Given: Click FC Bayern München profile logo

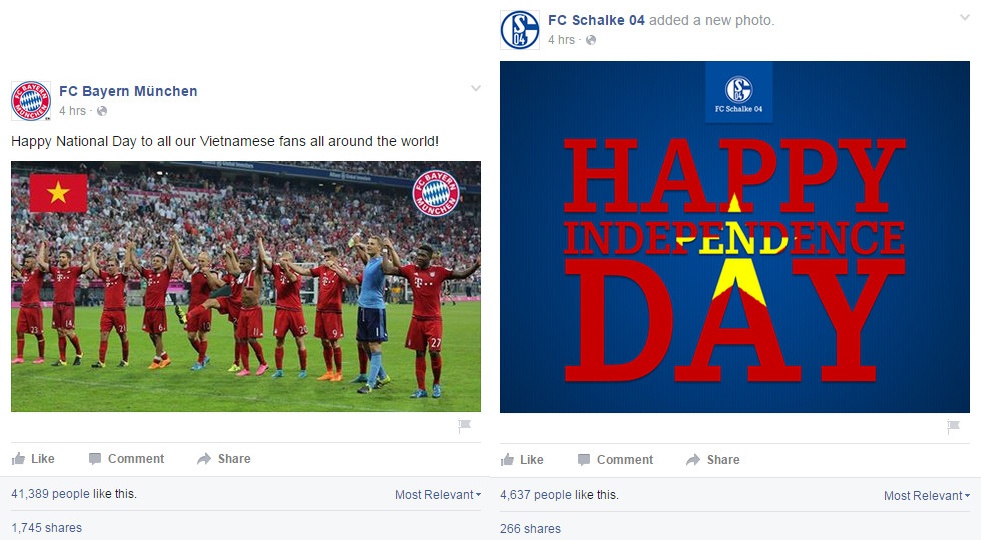Looking at the screenshot, I should (x=30, y=100).
